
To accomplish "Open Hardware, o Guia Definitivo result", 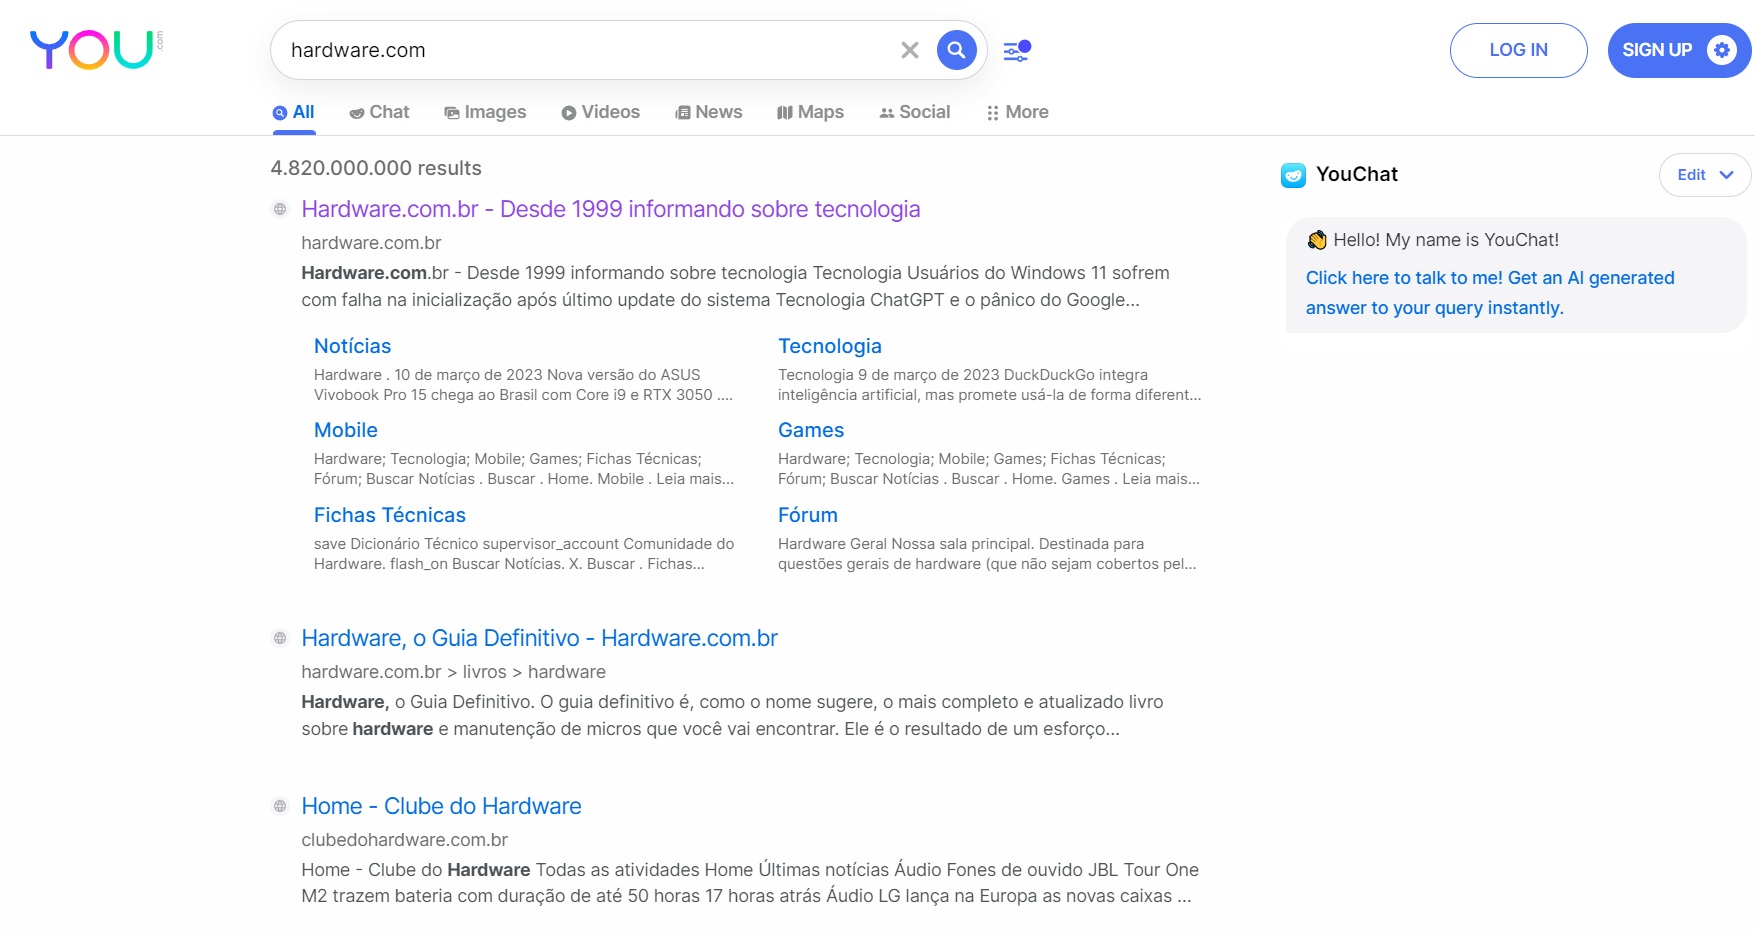I will 539,638.
